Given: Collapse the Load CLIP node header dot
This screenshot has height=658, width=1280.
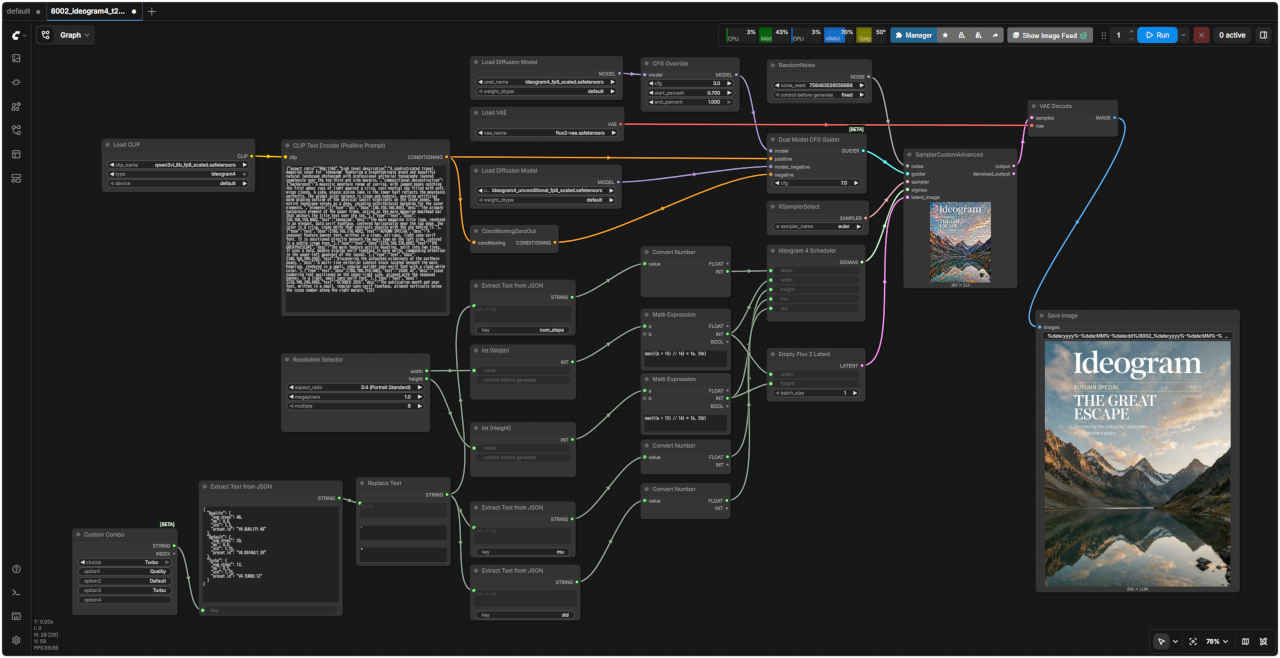Looking at the screenshot, I should click(108, 144).
